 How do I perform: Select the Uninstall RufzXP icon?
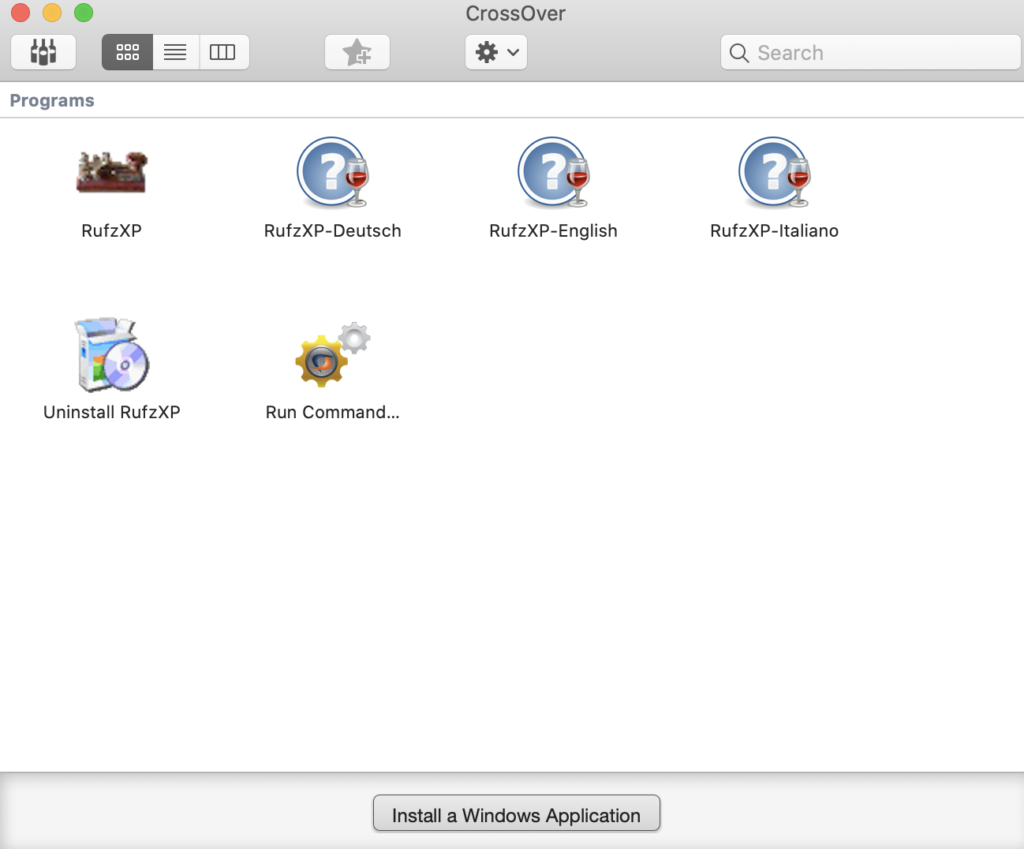click(111, 355)
